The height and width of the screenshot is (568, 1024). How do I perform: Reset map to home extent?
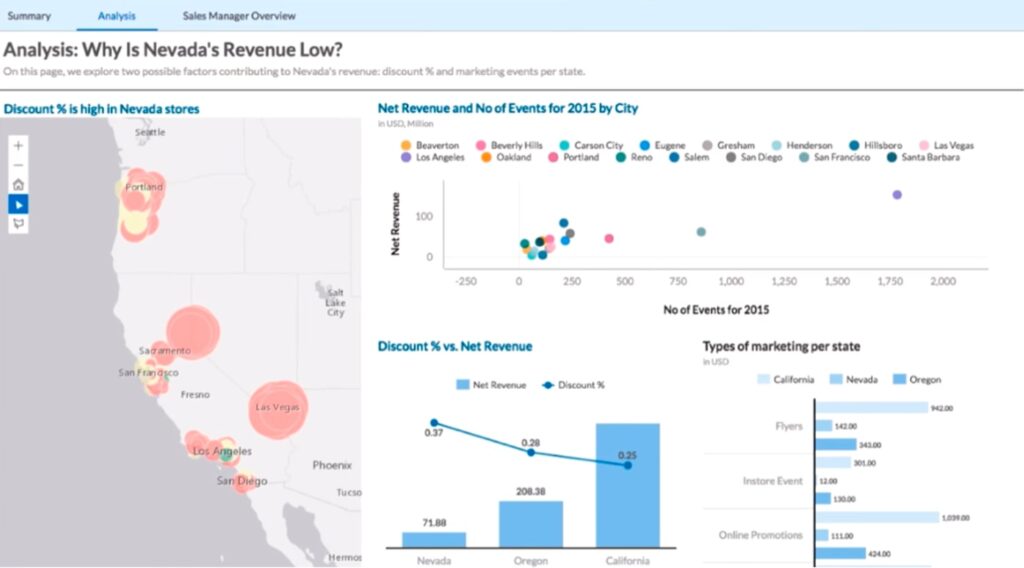(x=18, y=184)
